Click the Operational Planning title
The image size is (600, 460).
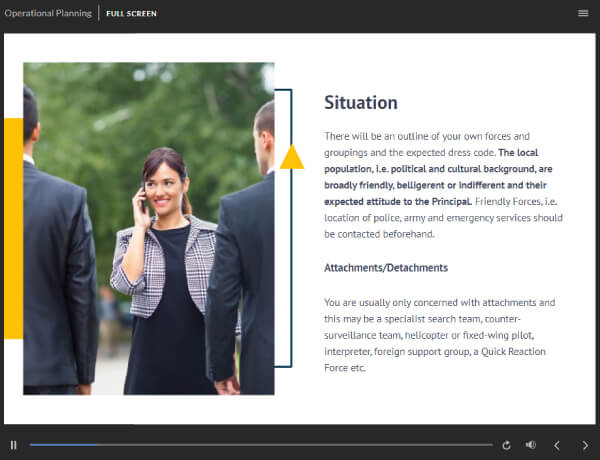point(48,13)
